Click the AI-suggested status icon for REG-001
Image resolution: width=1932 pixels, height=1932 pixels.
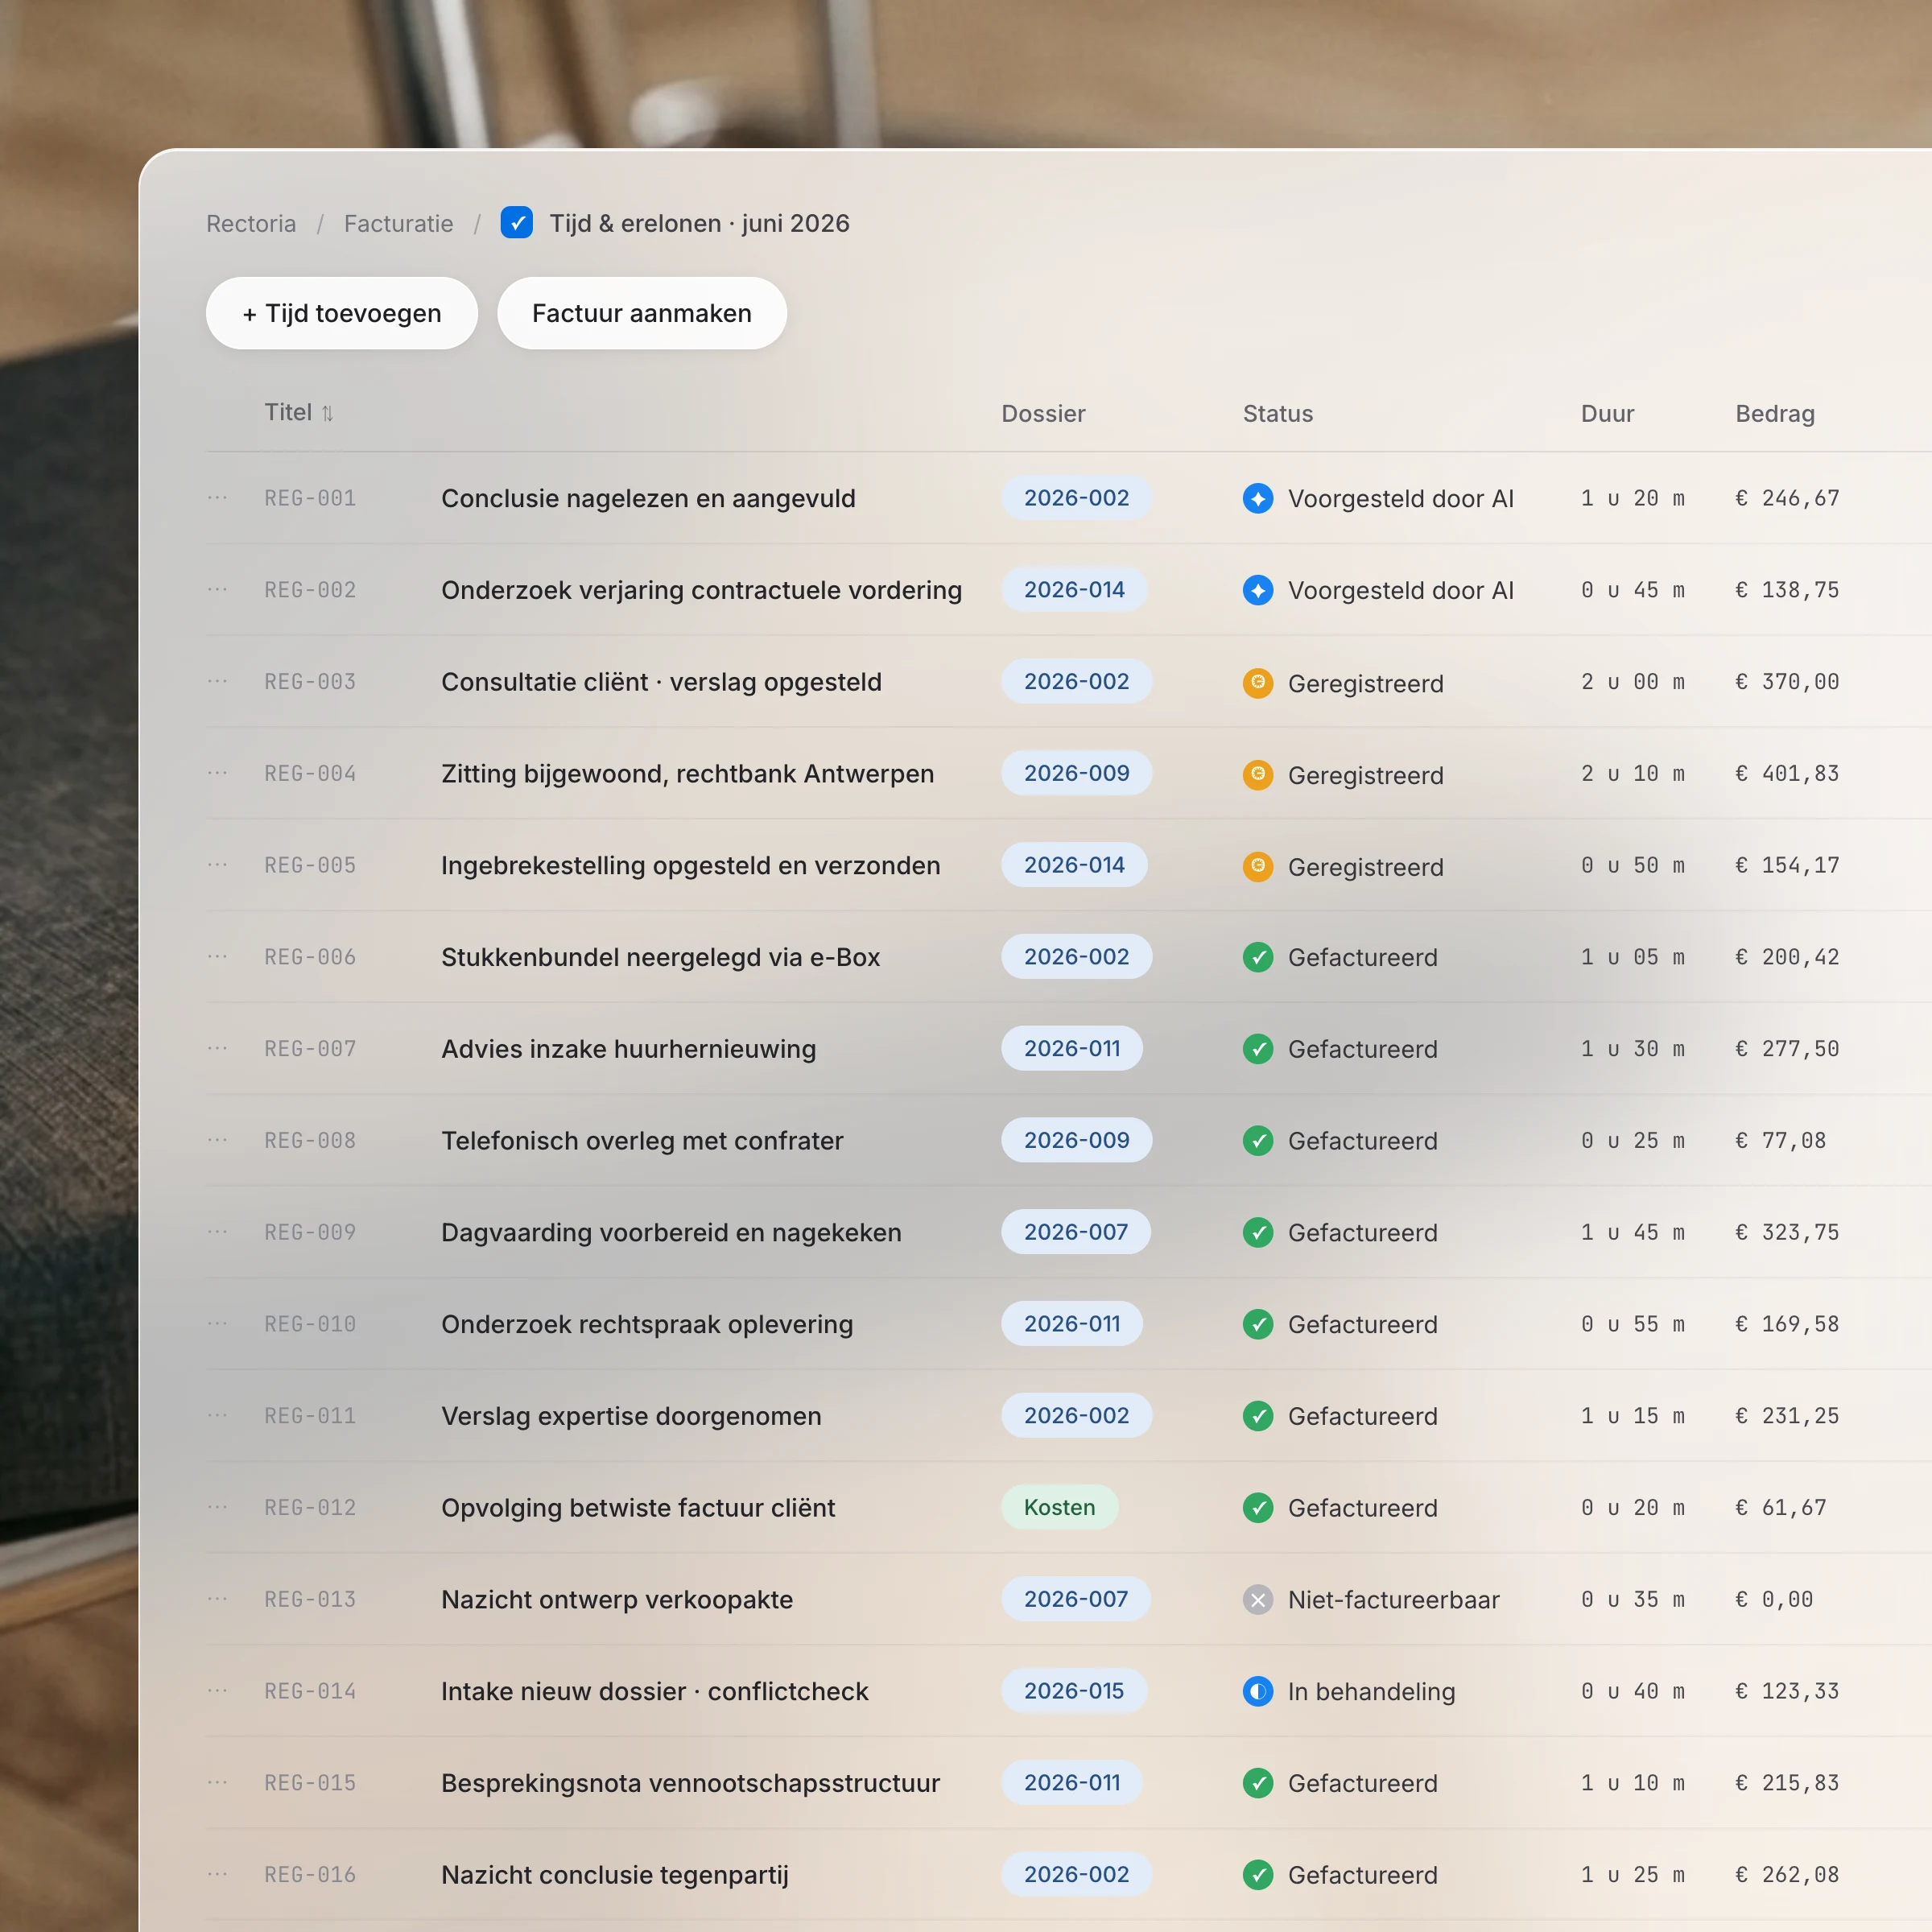(x=1258, y=498)
